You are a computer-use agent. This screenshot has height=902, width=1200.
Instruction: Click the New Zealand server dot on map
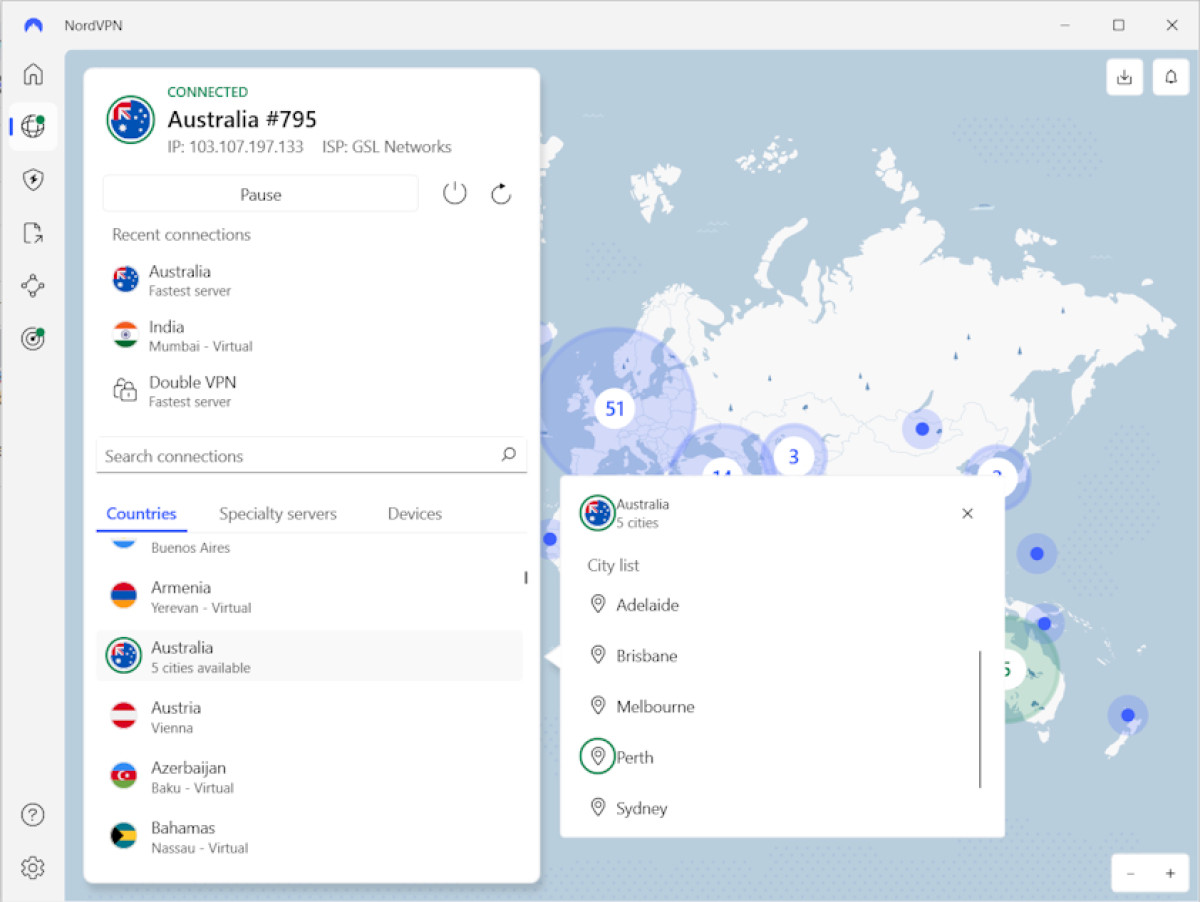tap(1128, 715)
